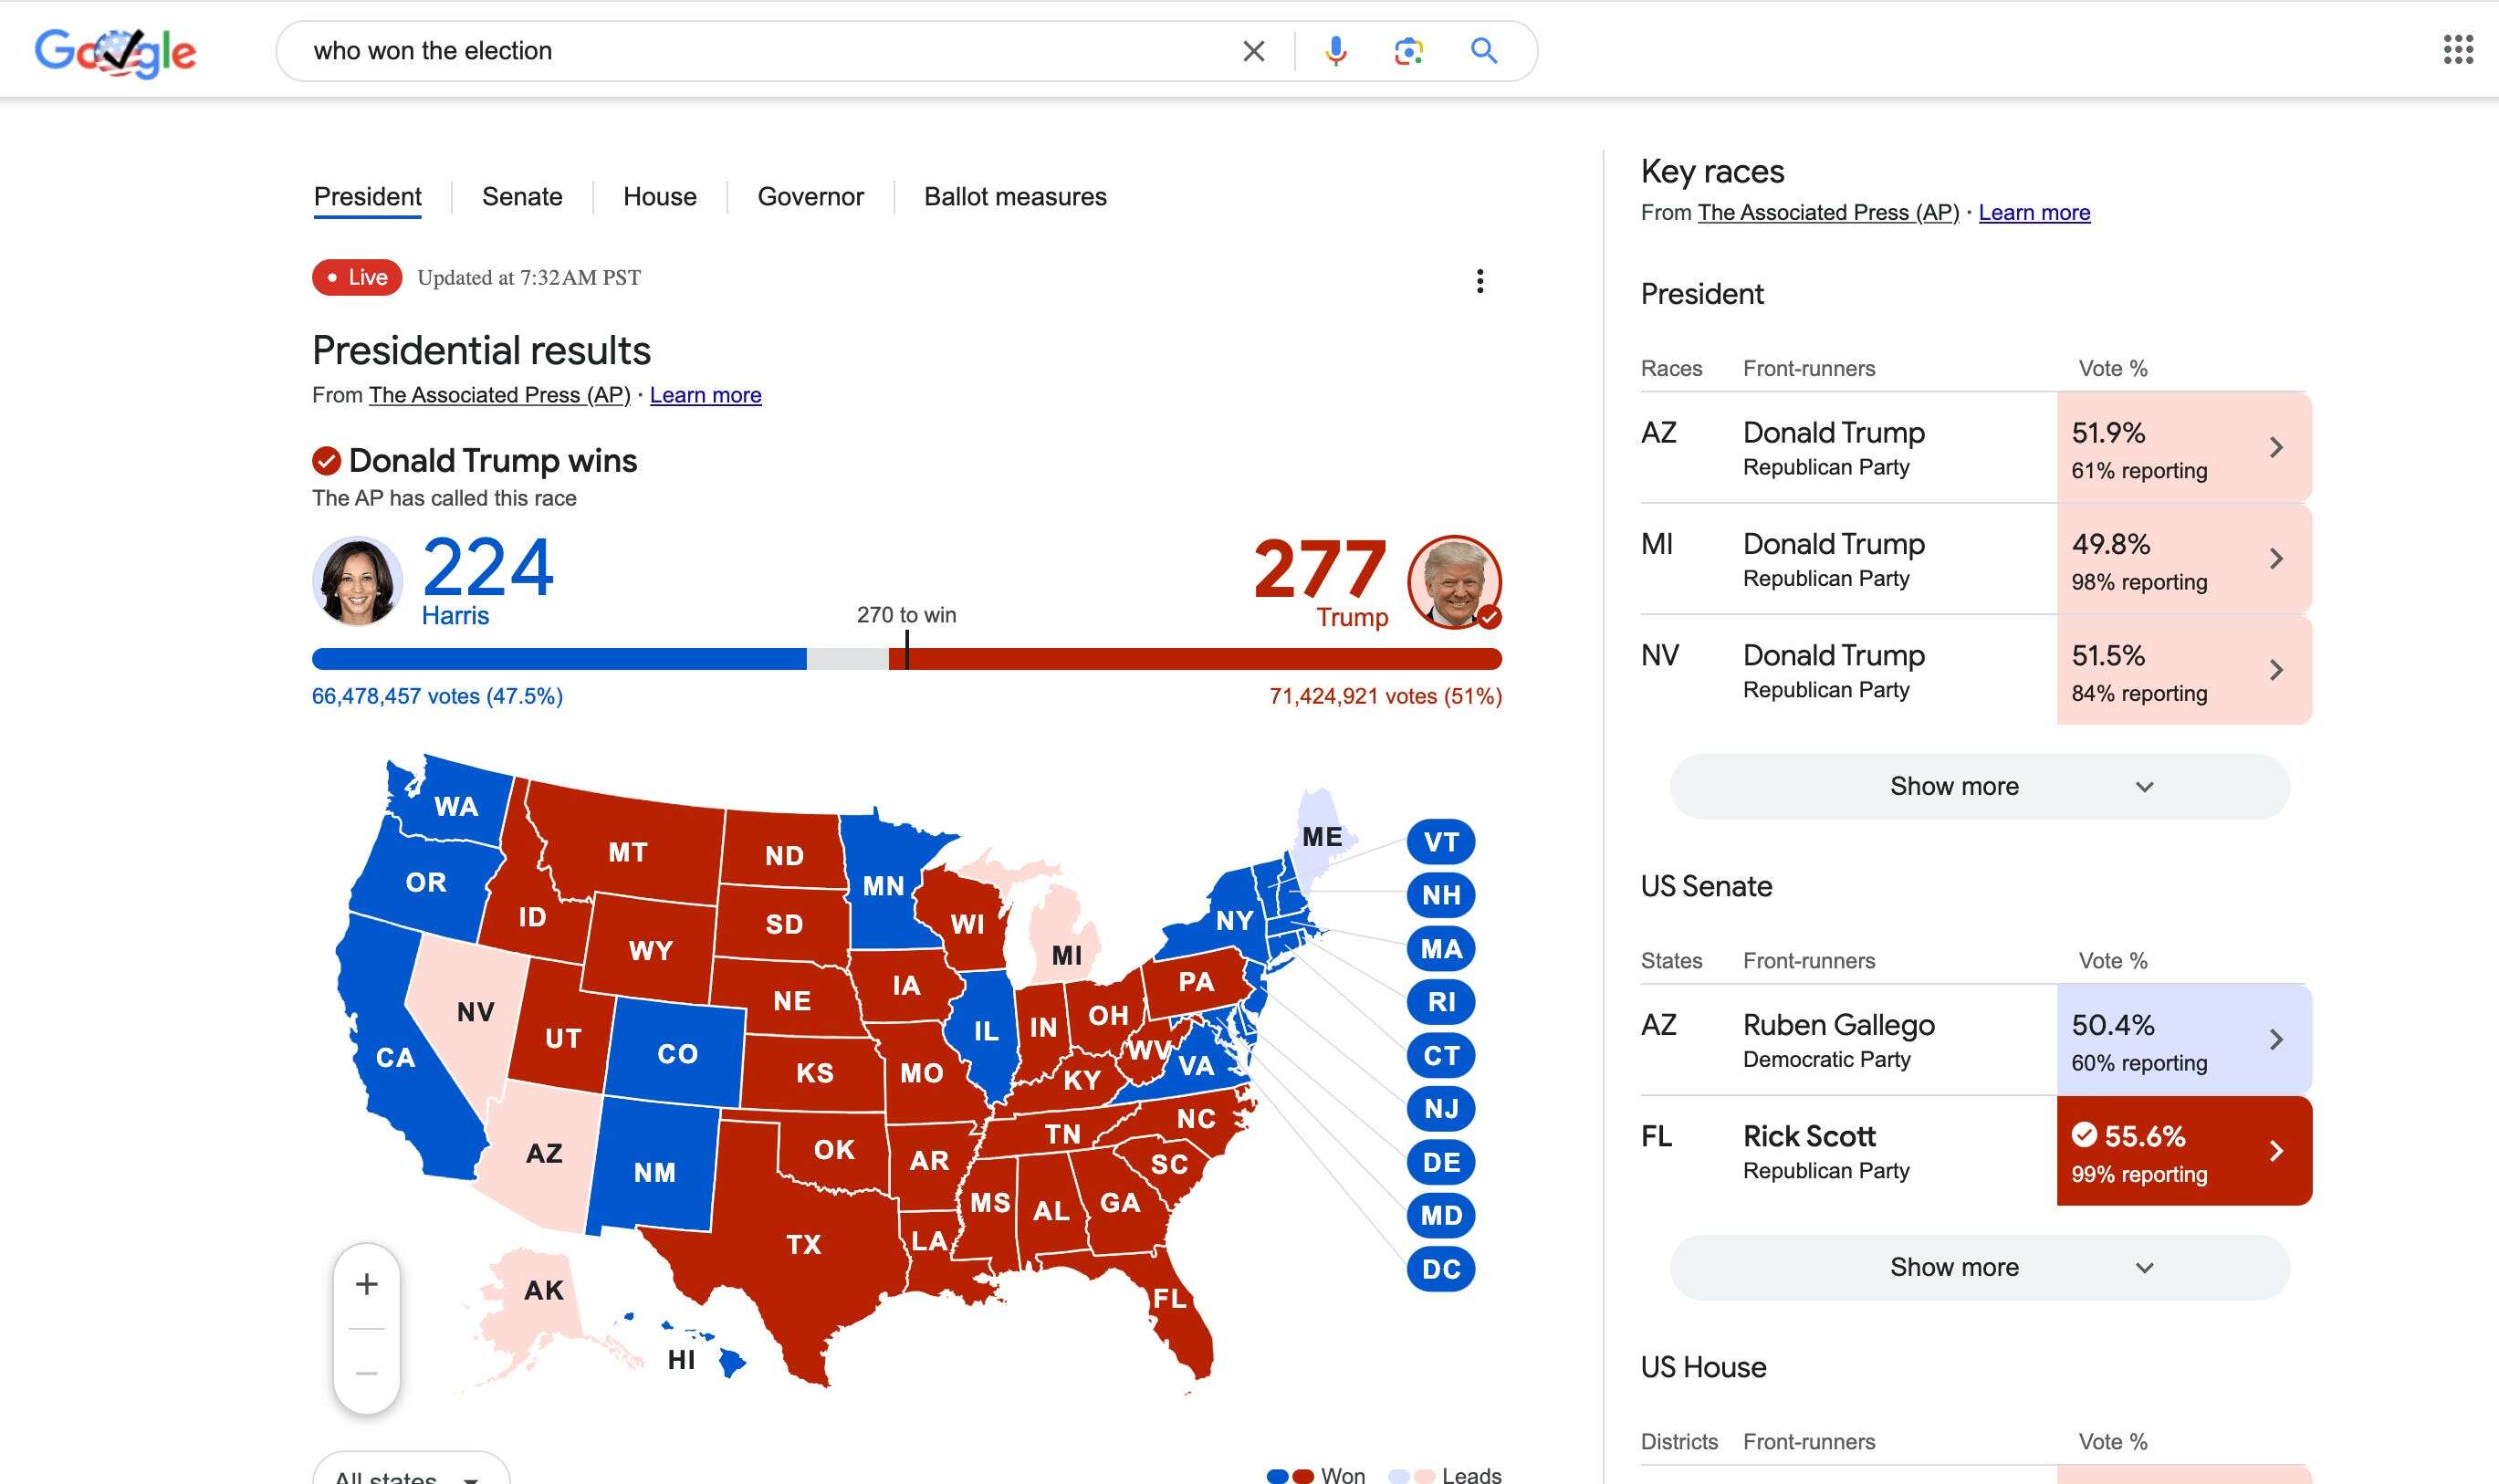Click the Google search magnifying glass icon

click(1483, 49)
